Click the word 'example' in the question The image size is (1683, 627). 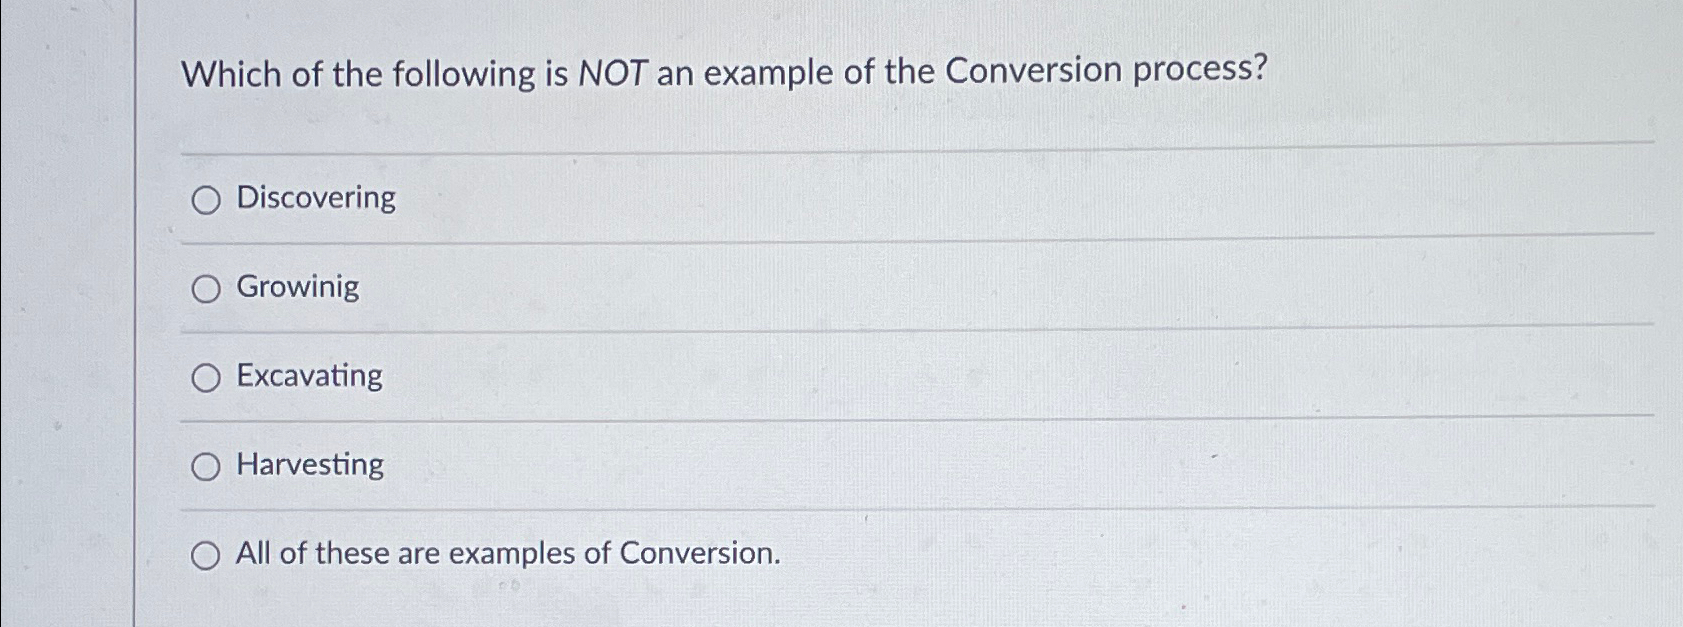[769, 73]
